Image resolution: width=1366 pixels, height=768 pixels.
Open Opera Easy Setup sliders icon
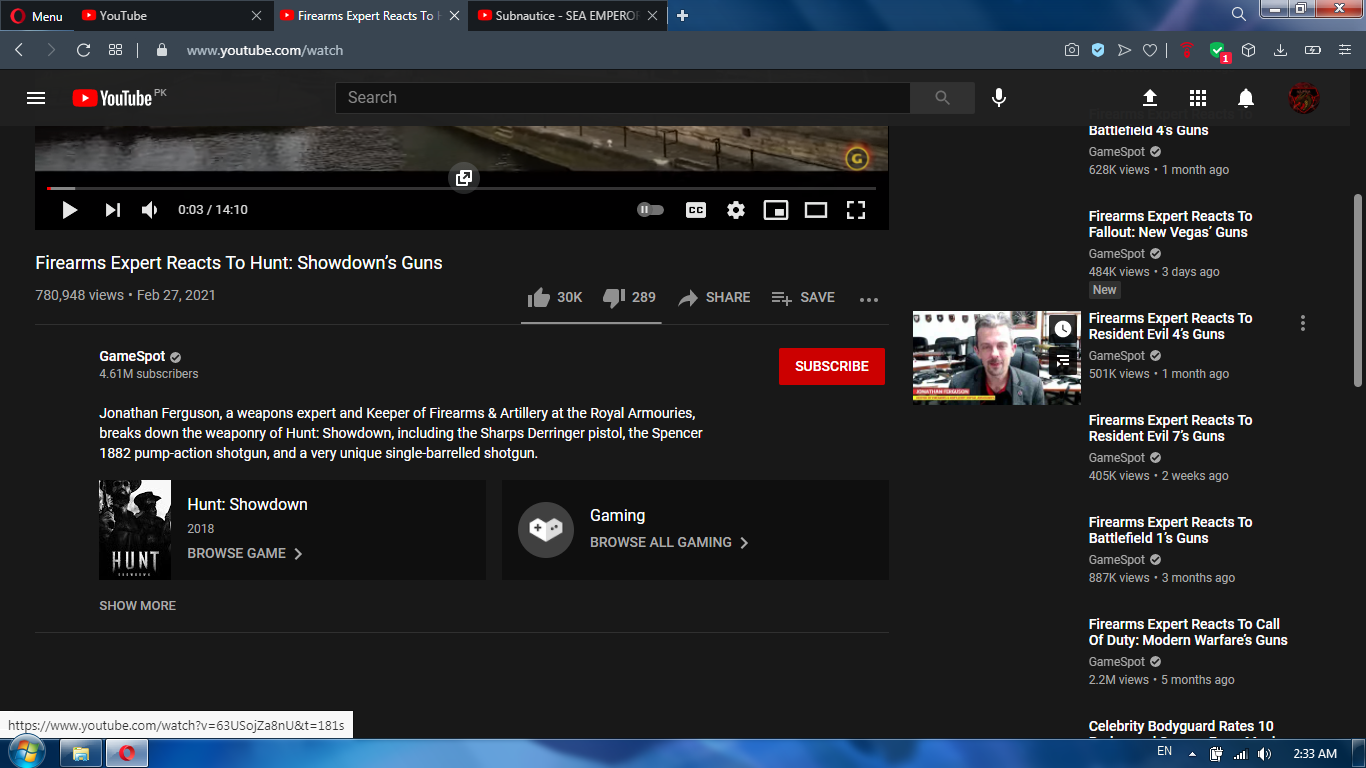coord(1343,50)
